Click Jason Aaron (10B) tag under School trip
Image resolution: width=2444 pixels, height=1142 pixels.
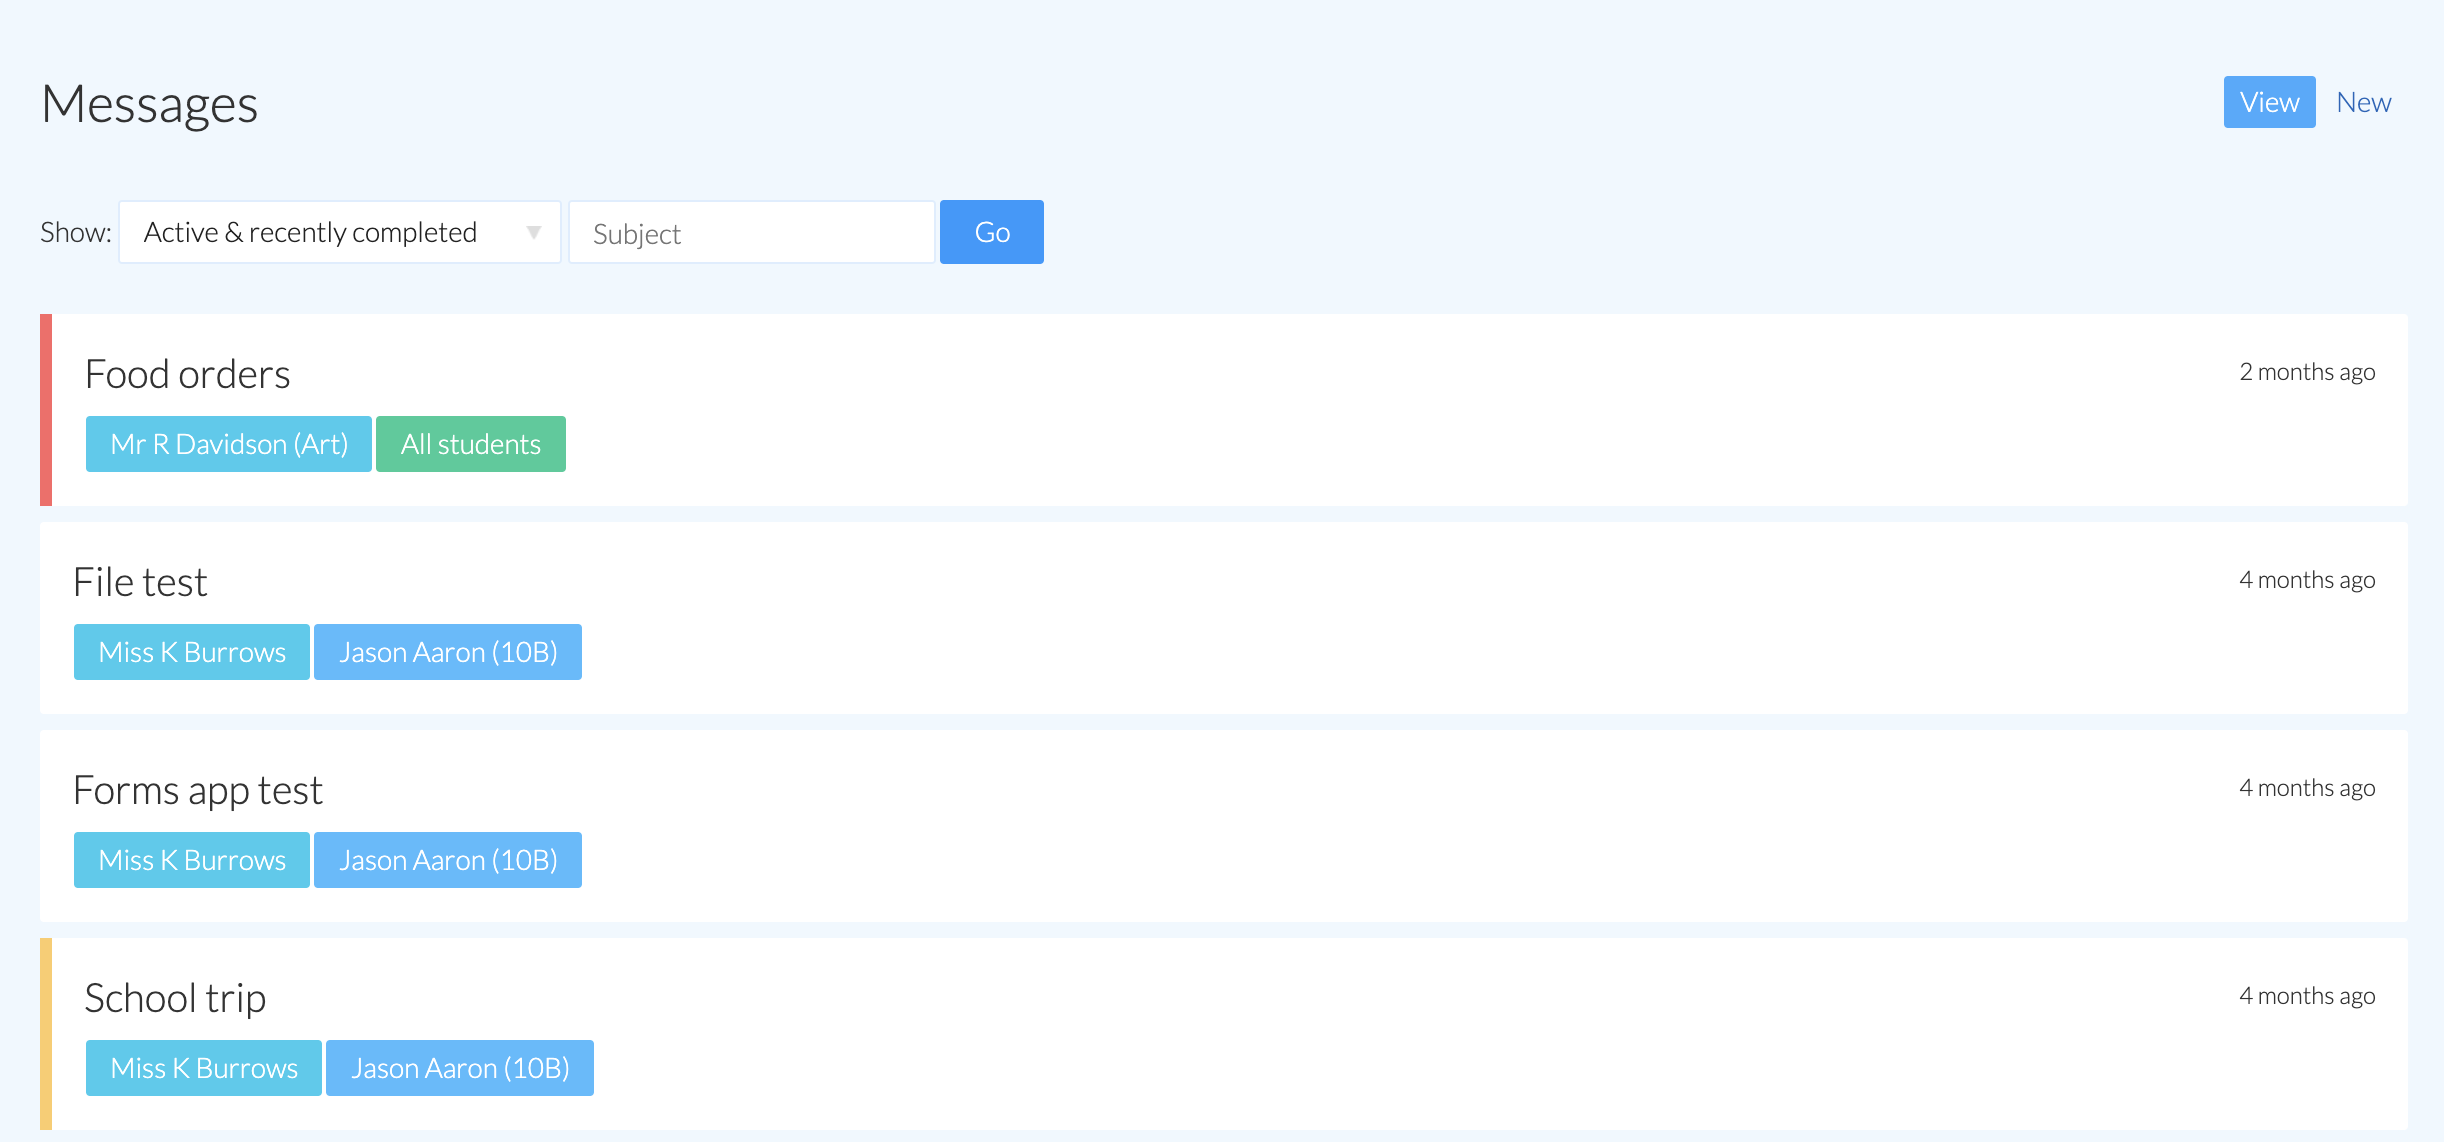coord(459,1068)
